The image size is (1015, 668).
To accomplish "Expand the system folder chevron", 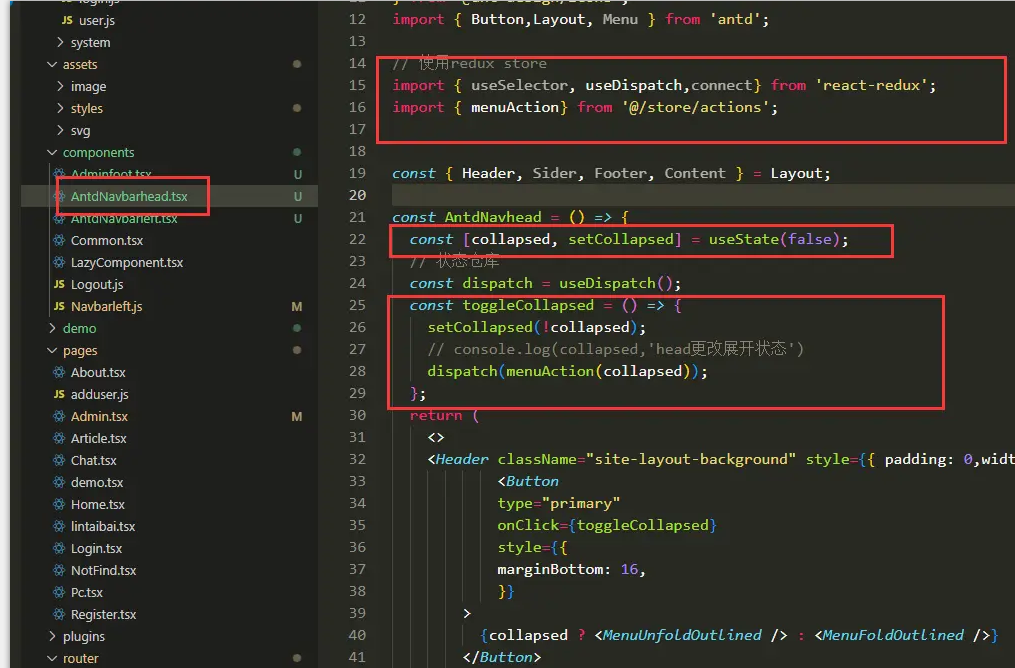I will click(60, 43).
